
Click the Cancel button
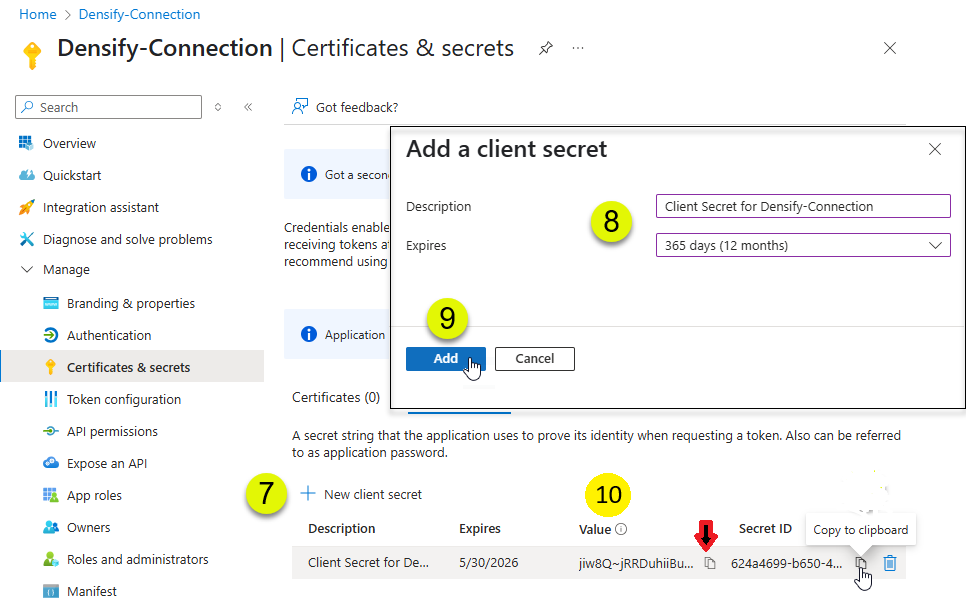(535, 358)
